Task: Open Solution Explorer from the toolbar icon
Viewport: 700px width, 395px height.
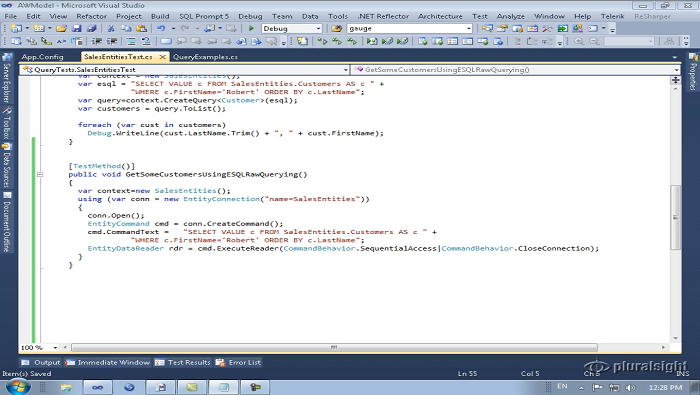Action: pyautogui.click(x=487, y=28)
